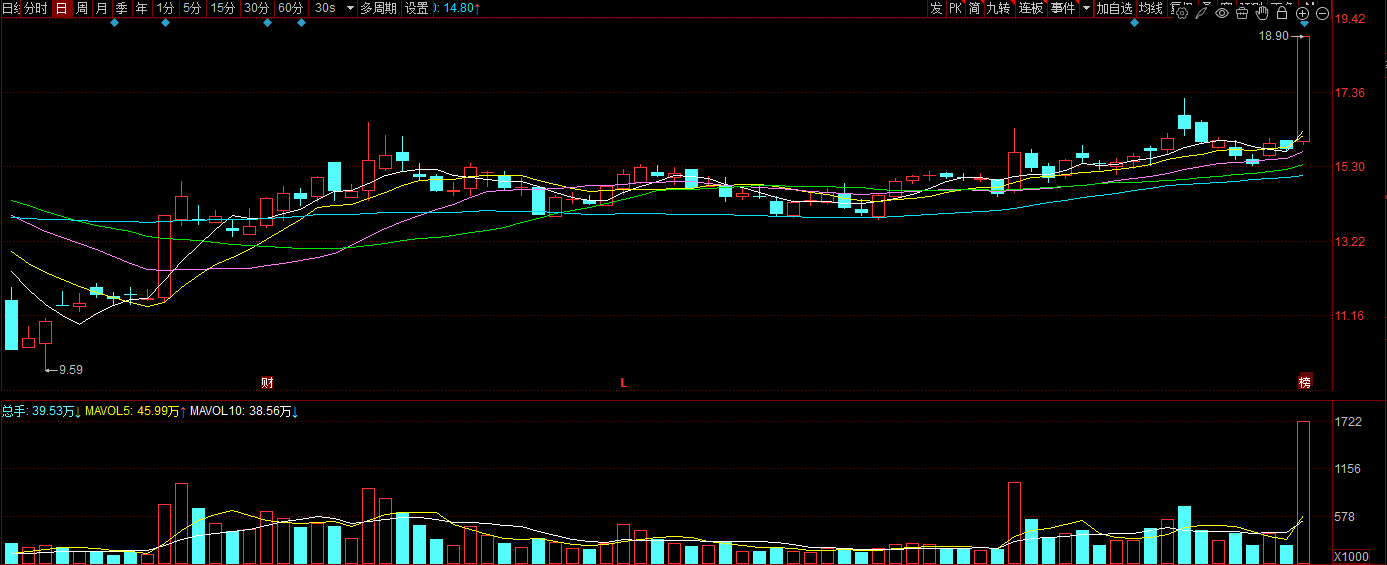Select the drawing pen tool icon
Viewport: 1387px width, 565px height.
coord(1203,13)
